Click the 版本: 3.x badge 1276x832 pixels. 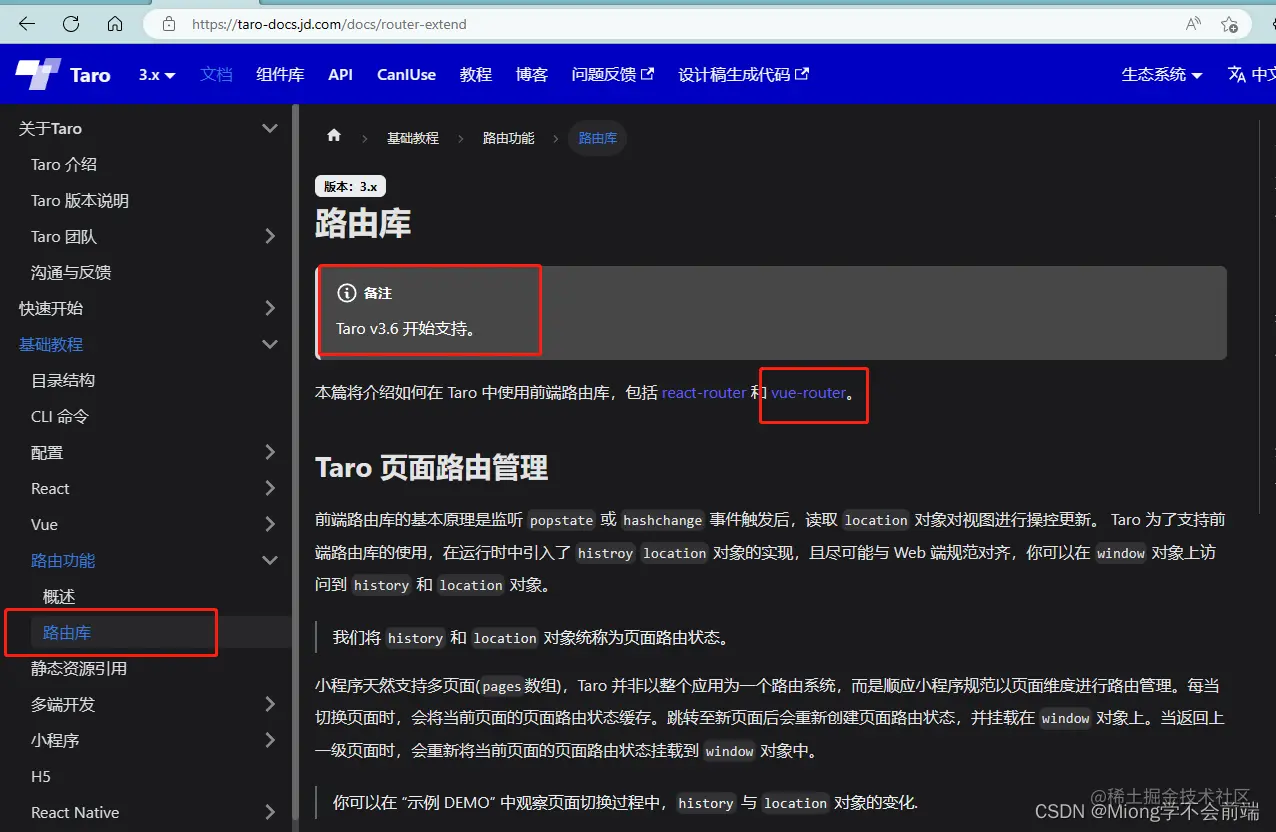tap(351, 186)
